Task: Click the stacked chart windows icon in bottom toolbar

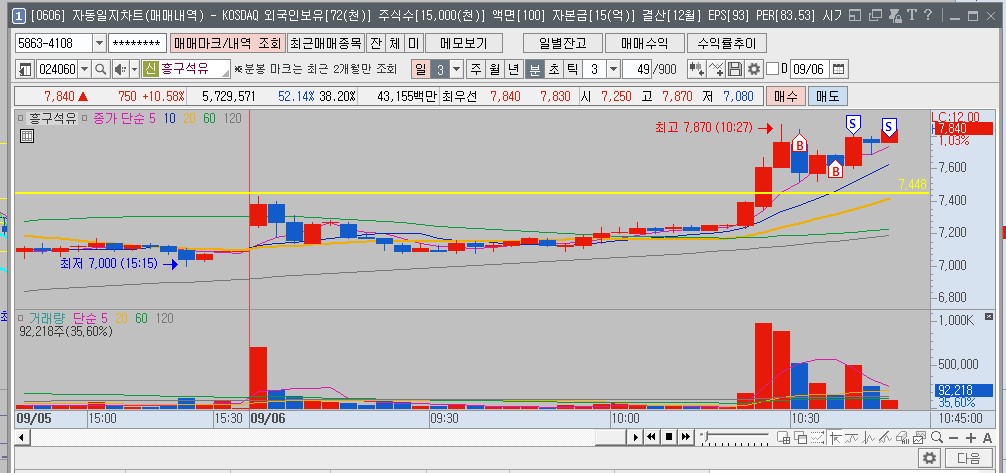Action: pos(919,437)
